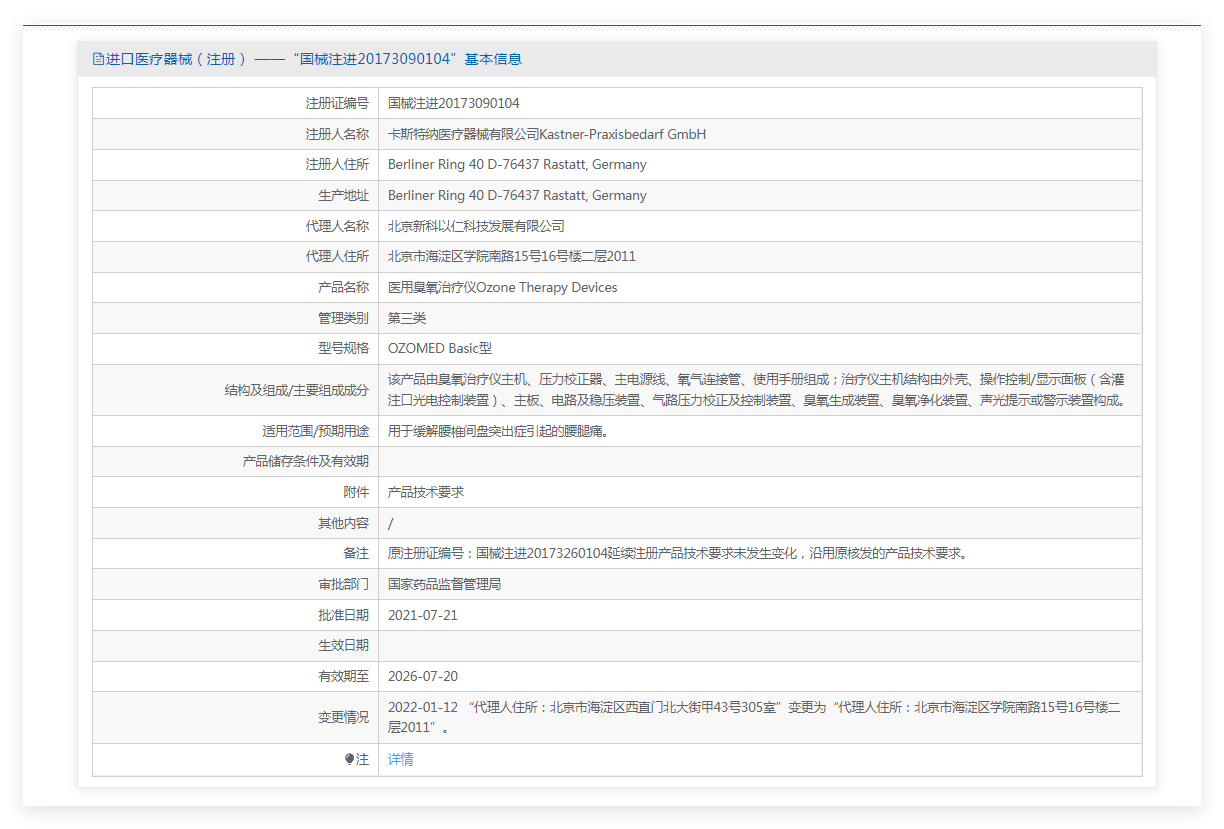1224x829 pixels.
Task: Click approval date 2021-07-21
Action: (x=423, y=615)
